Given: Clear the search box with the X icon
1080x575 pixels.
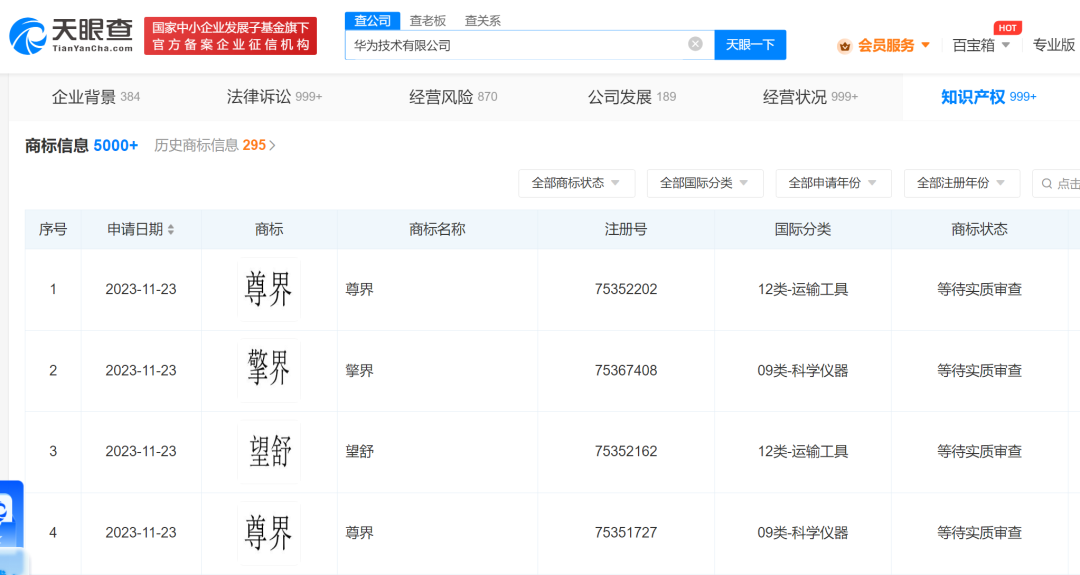Looking at the screenshot, I should pos(696,44).
